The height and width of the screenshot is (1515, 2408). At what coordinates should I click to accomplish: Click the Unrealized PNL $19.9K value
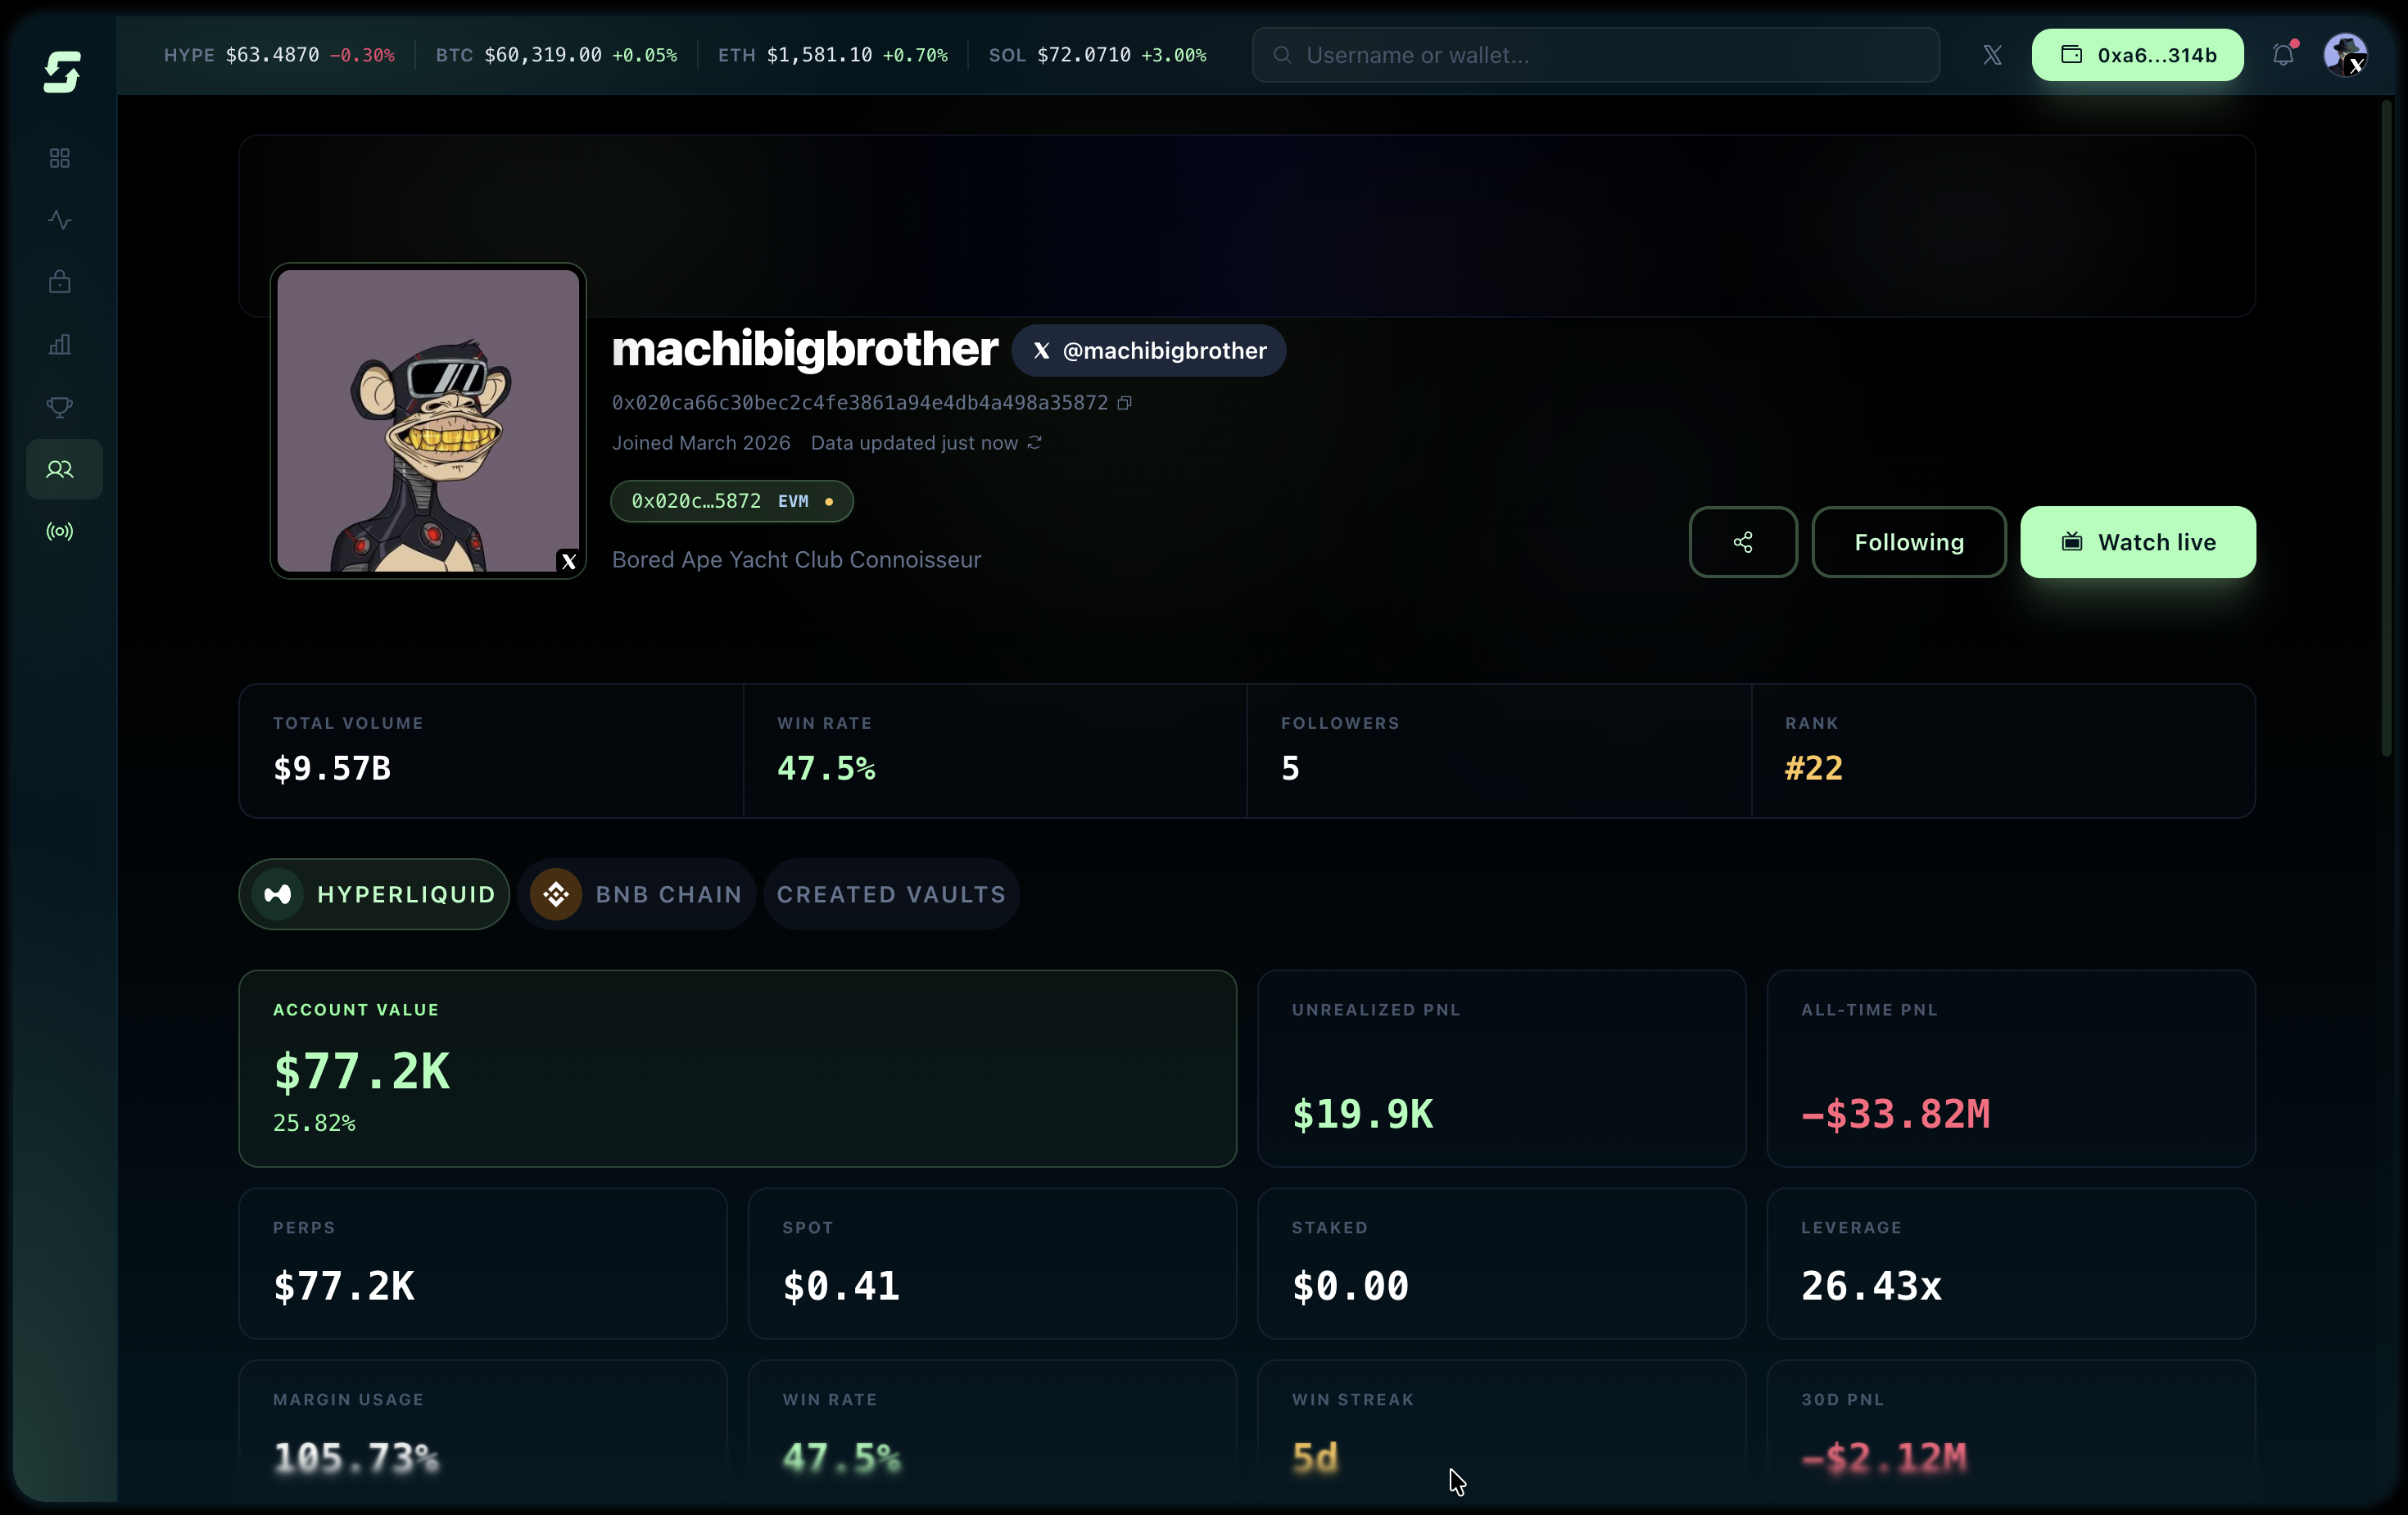click(x=1362, y=1114)
